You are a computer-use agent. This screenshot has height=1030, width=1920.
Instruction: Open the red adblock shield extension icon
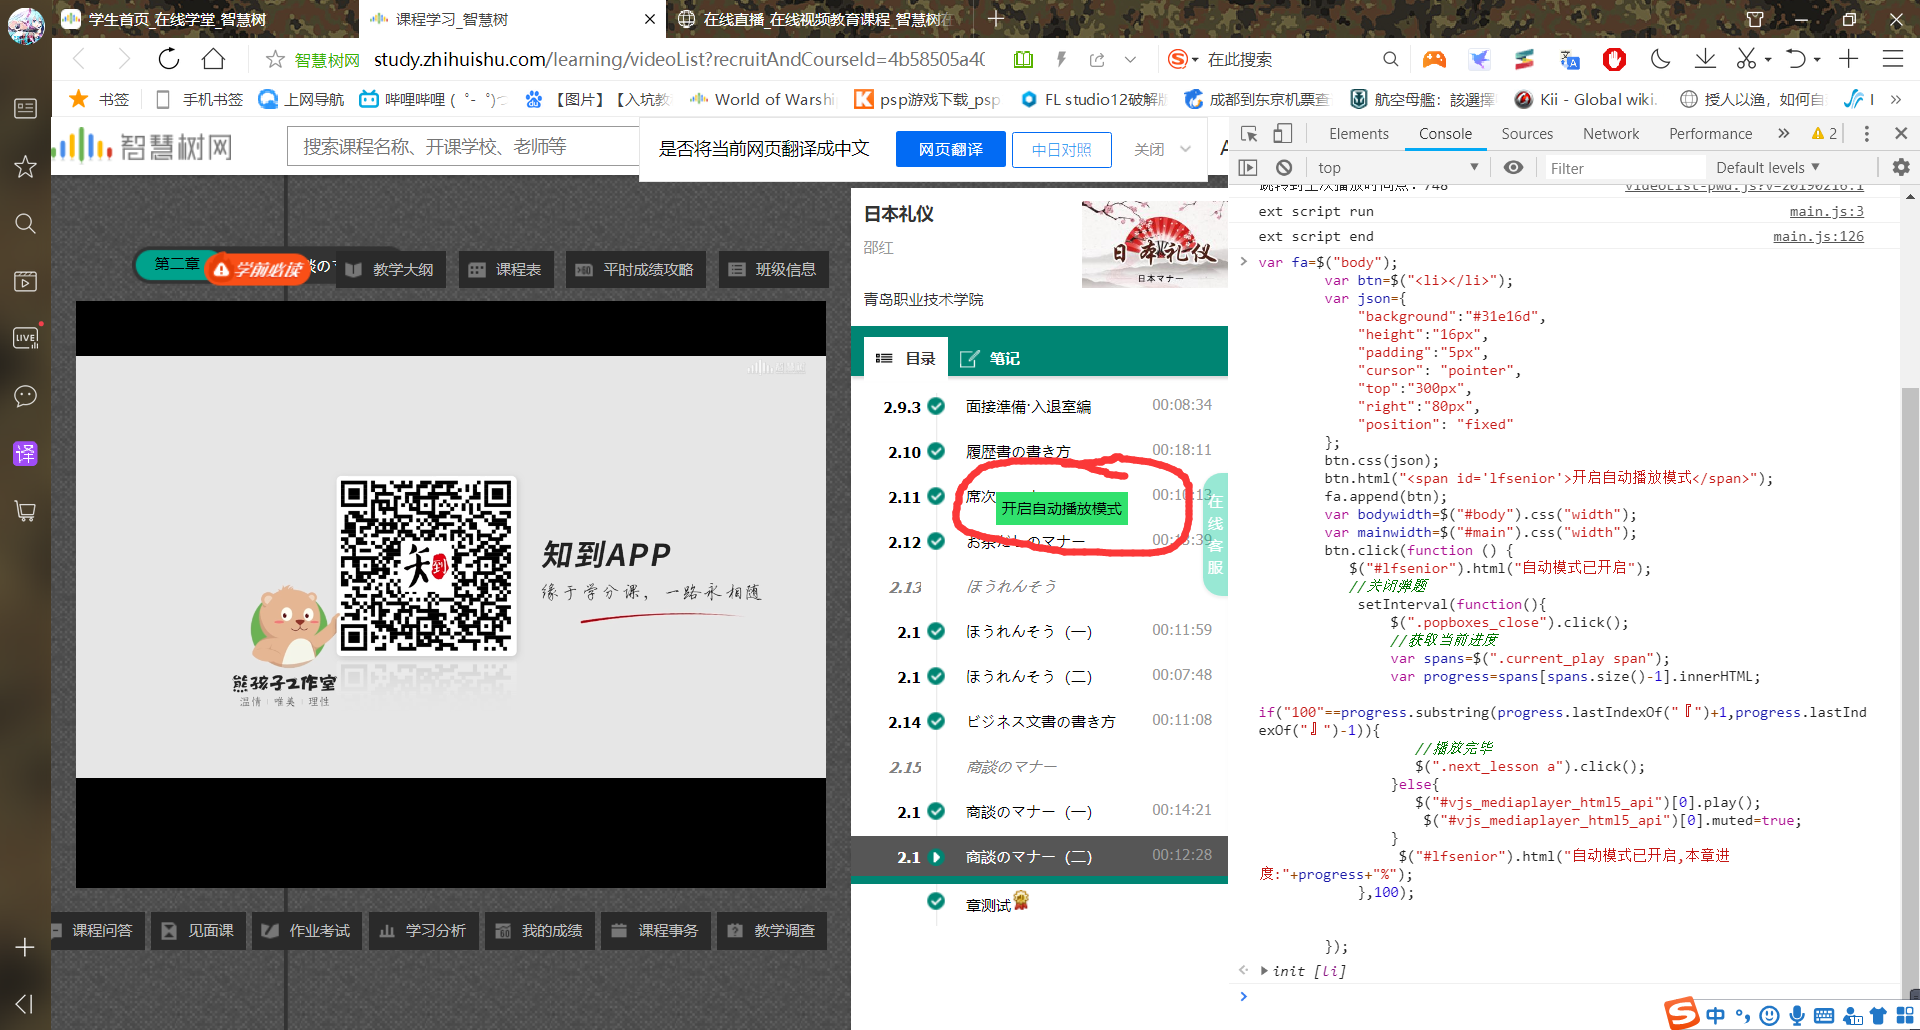(x=1614, y=60)
